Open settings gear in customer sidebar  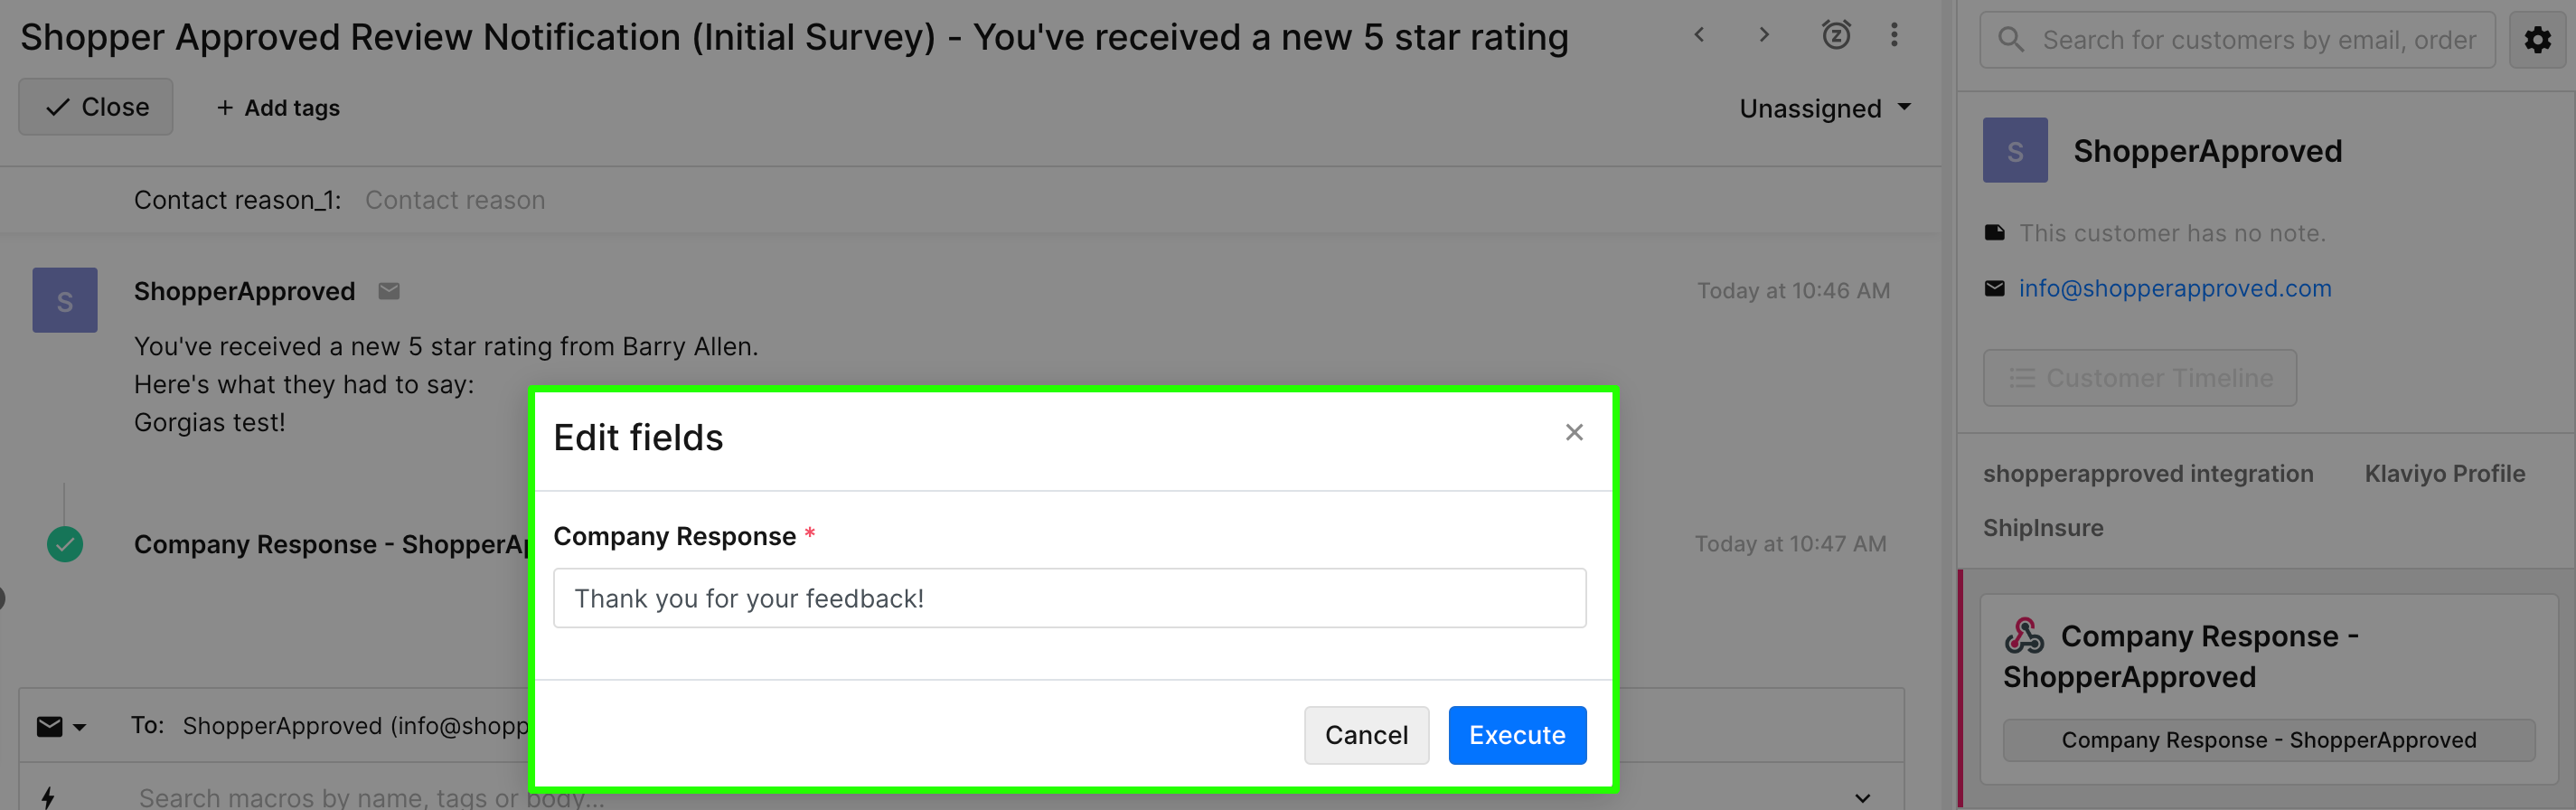[x=2538, y=40]
